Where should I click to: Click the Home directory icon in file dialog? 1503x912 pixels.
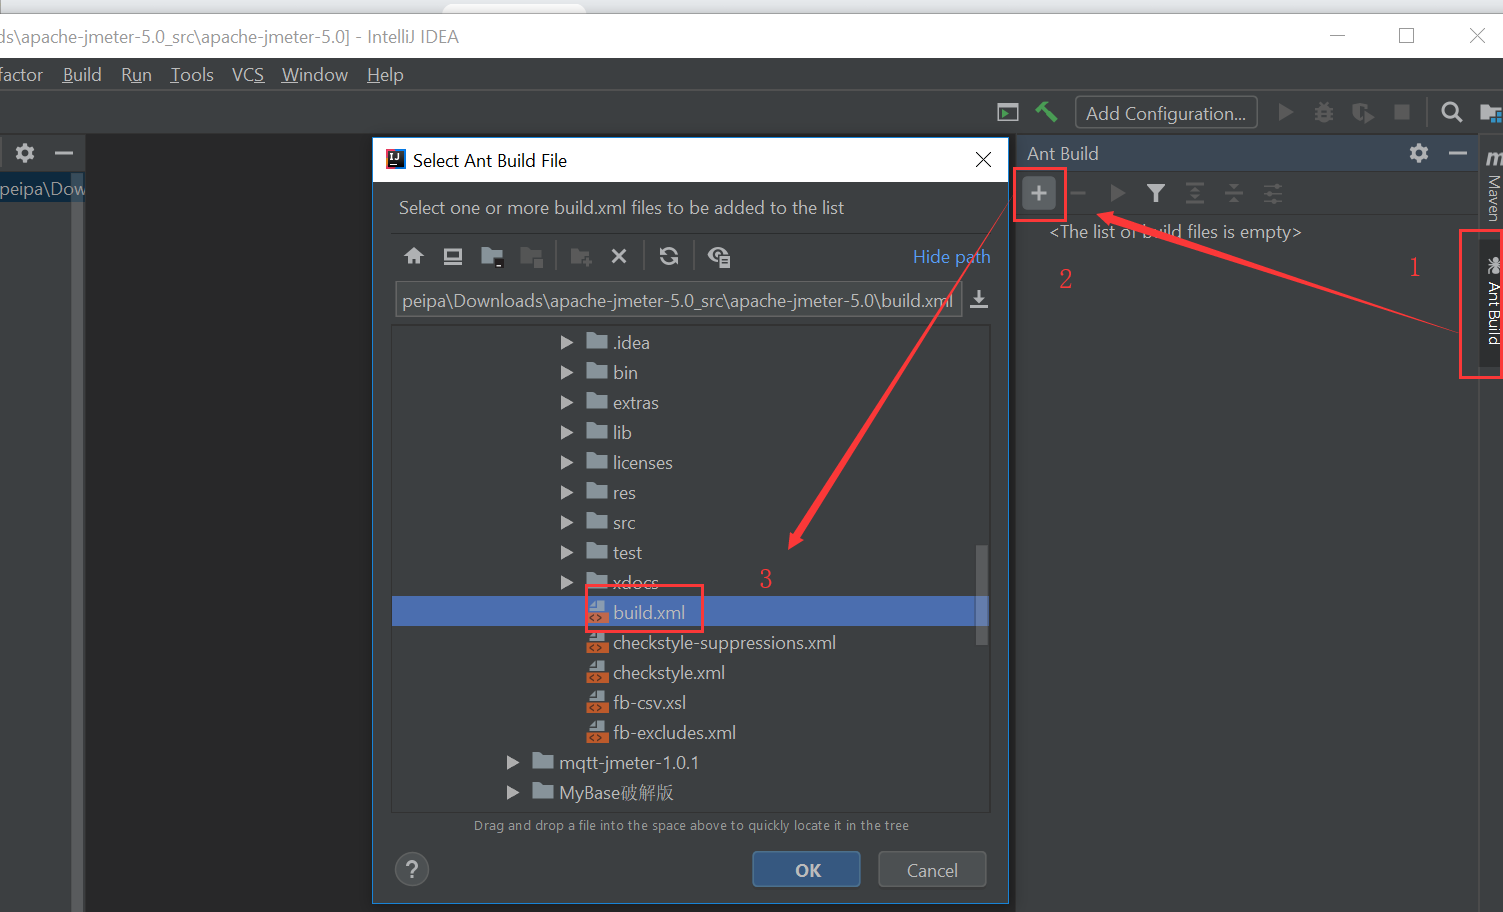tap(414, 256)
